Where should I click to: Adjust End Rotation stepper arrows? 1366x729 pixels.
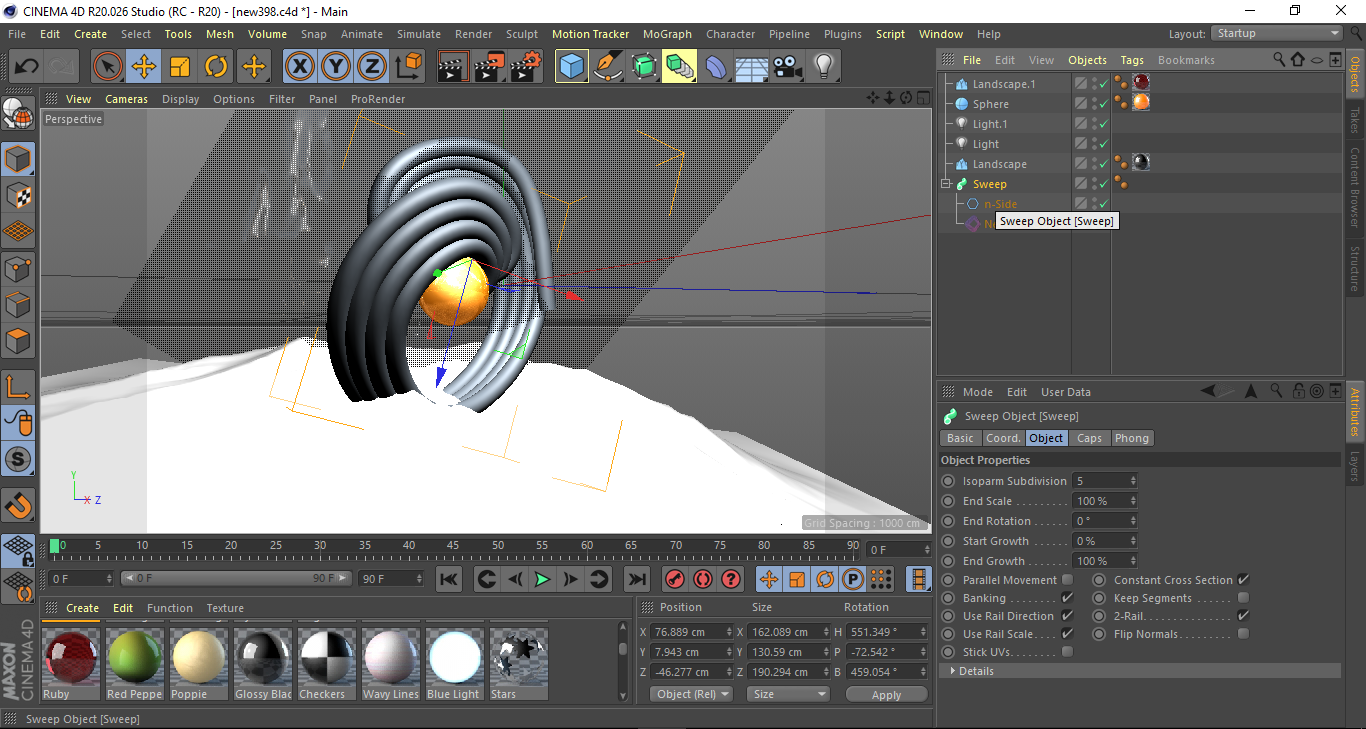(x=1133, y=521)
